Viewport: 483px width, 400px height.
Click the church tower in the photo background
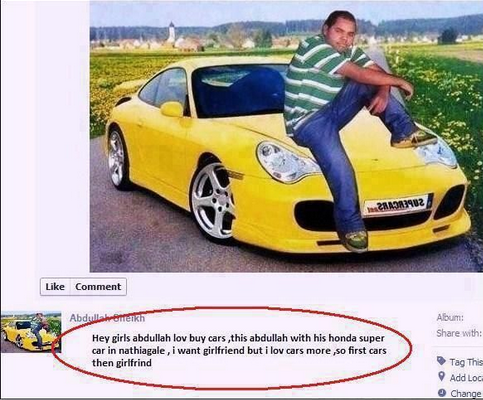point(171,33)
